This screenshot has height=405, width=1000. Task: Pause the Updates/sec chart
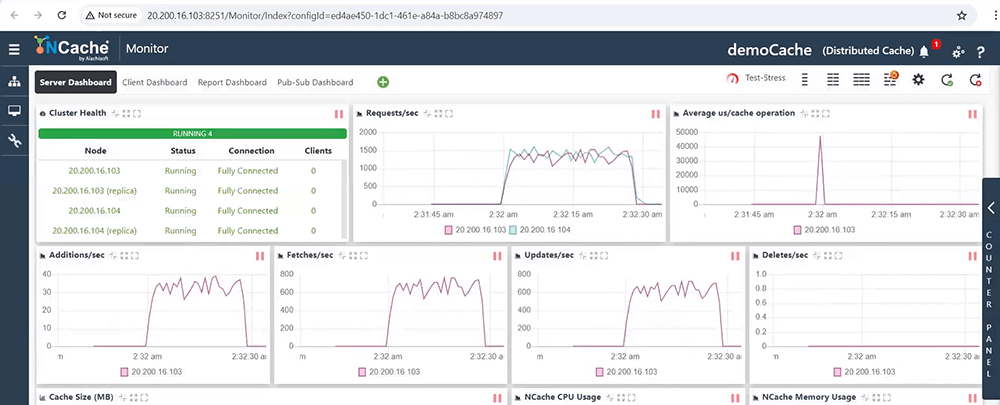(x=735, y=256)
